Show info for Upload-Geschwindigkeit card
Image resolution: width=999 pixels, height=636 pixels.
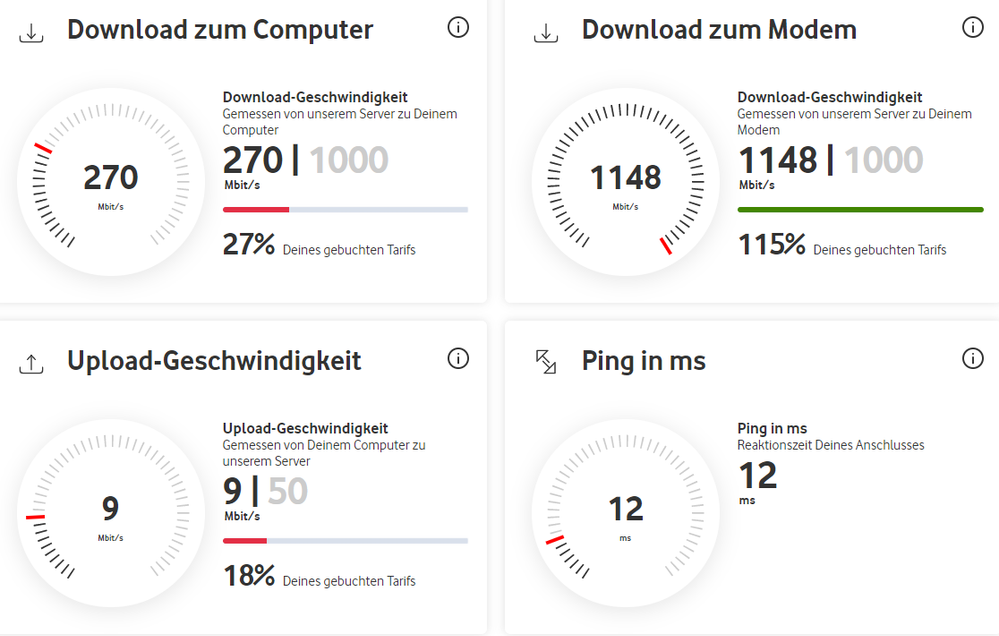tap(458, 358)
